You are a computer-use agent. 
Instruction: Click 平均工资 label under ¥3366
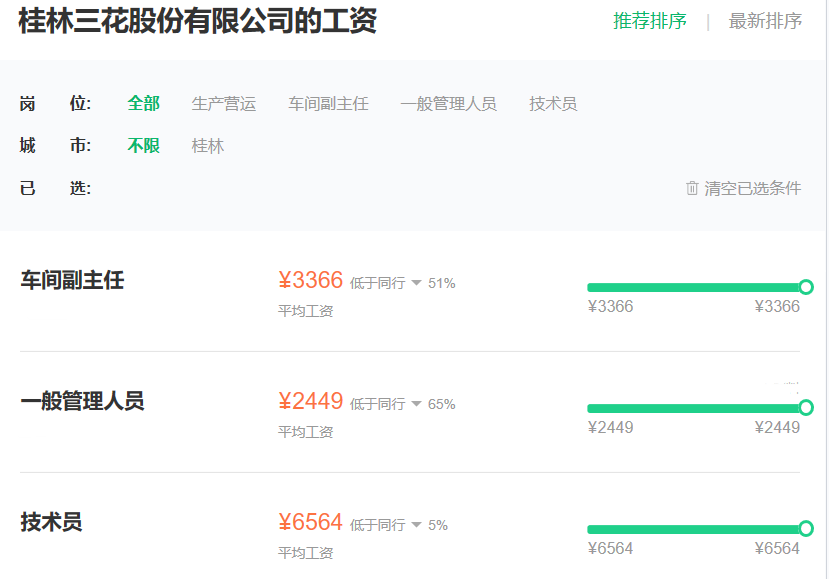306,311
